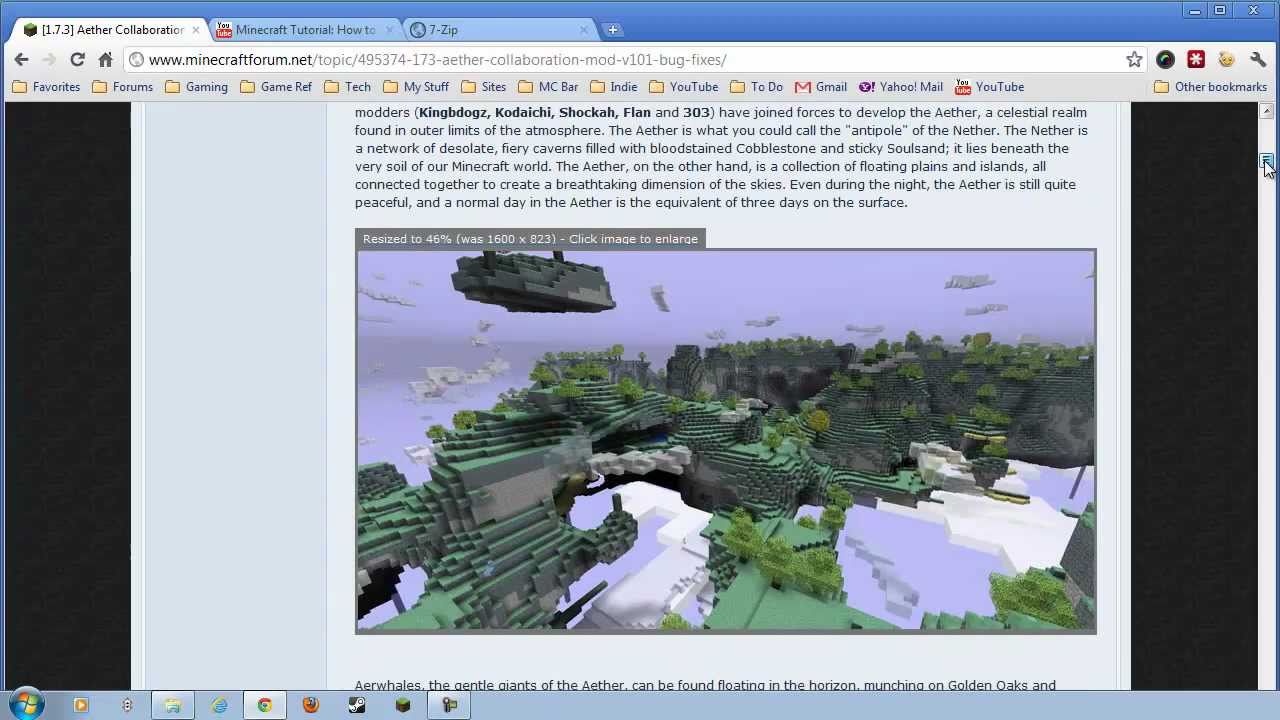The image size is (1280, 720).
Task: Open the Windows Explorer taskbar icon
Action: click(173, 705)
